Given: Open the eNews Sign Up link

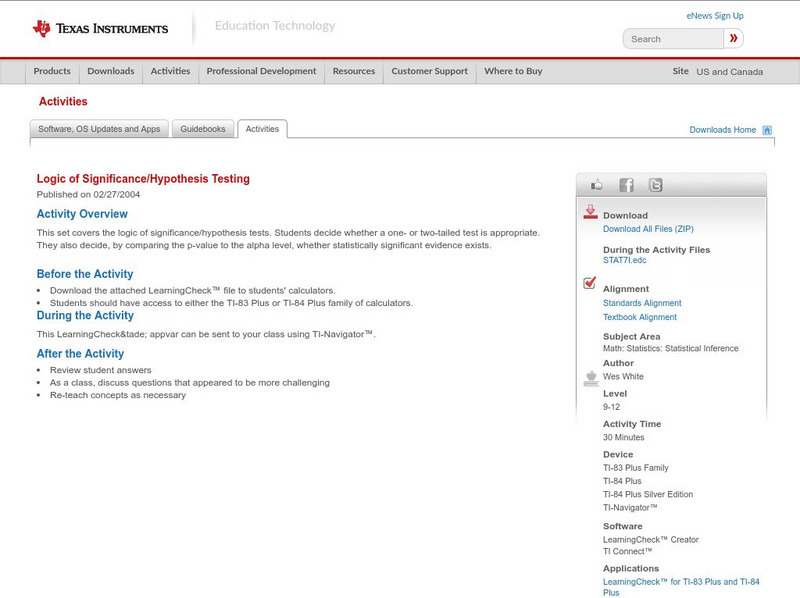Looking at the screenshot, I should pos(715,16).
